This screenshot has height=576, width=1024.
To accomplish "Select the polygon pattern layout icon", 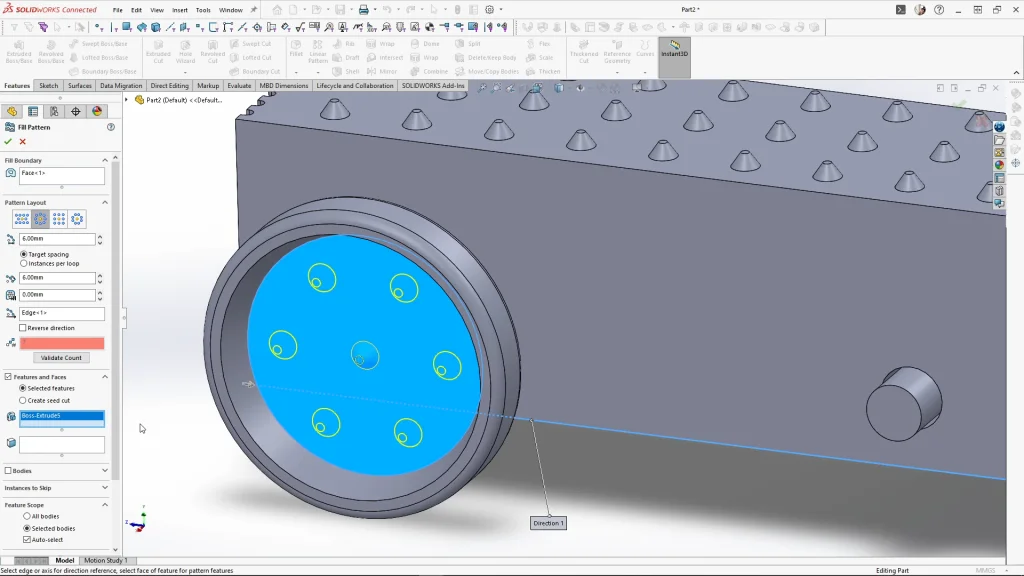I will (x=78, y=219).
